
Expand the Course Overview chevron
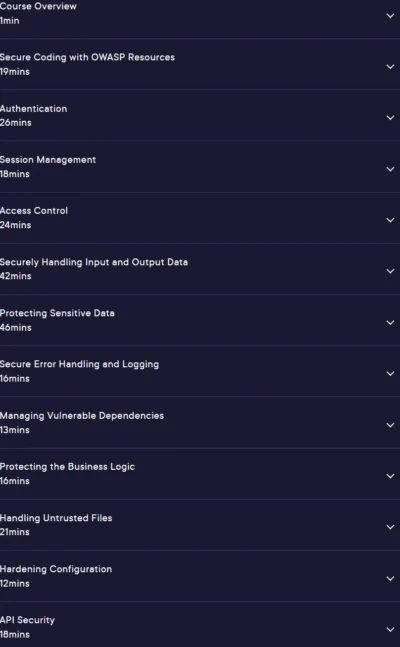(x=390, y=16)
